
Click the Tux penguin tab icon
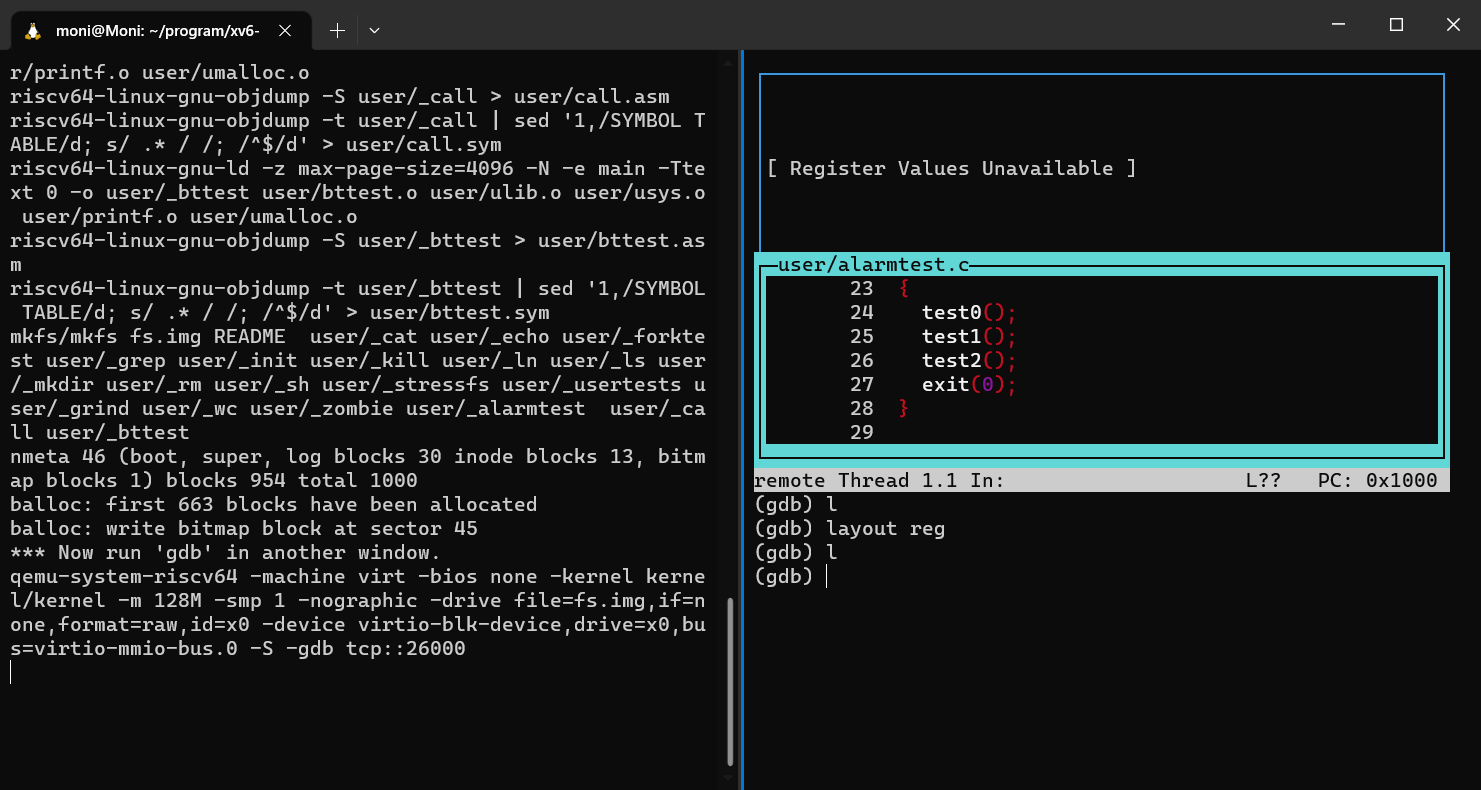click(33, 31)
